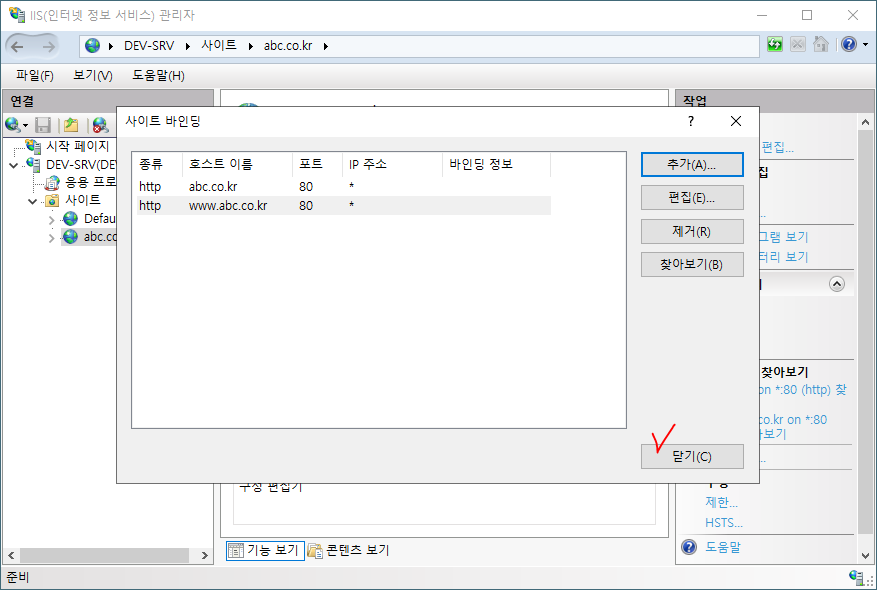Click the status bar network icon
Screen dimensions: 877x590
856,576
